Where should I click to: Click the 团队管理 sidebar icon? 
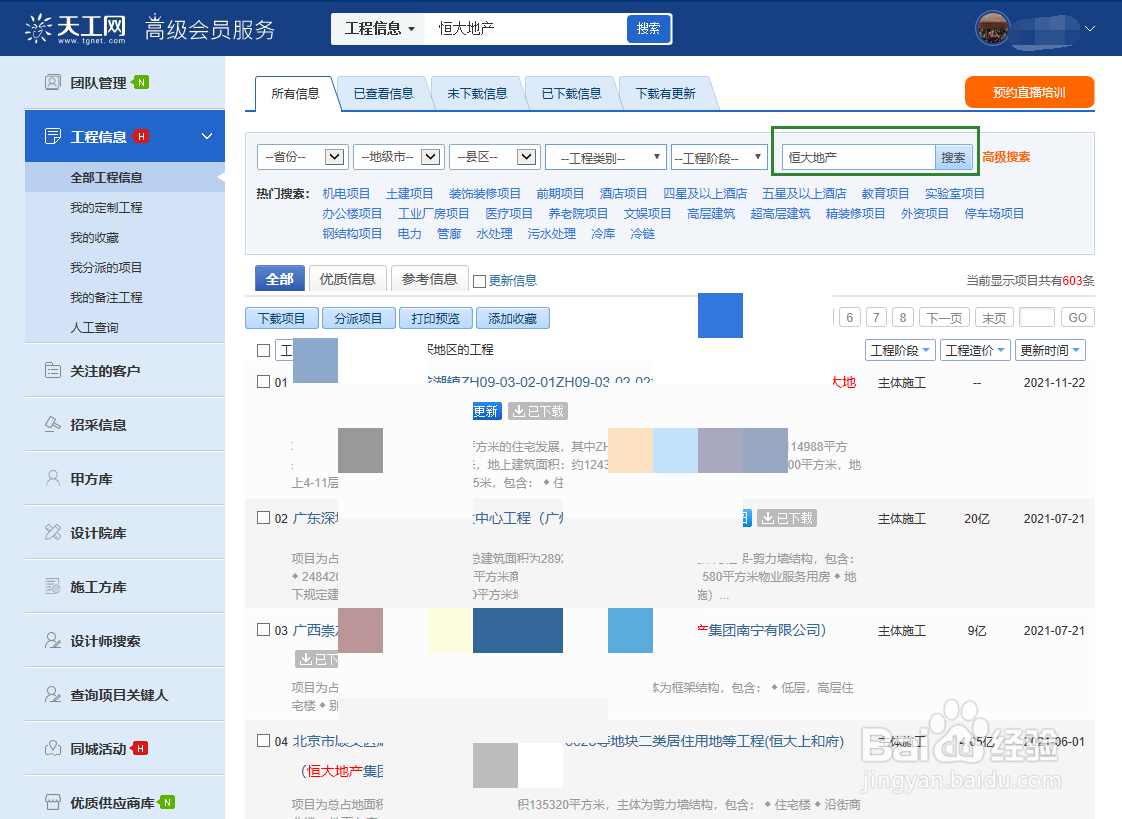52,82
